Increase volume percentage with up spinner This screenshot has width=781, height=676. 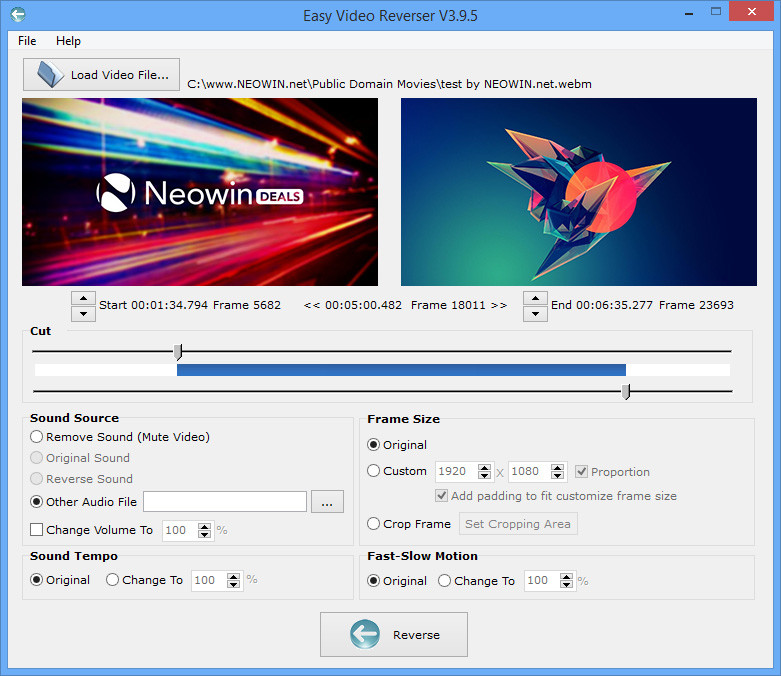pos(204,526)
